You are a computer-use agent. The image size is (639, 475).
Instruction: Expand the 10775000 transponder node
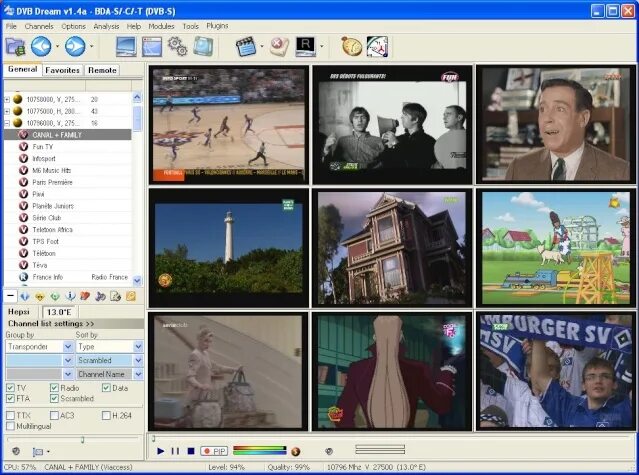(7, 111)
